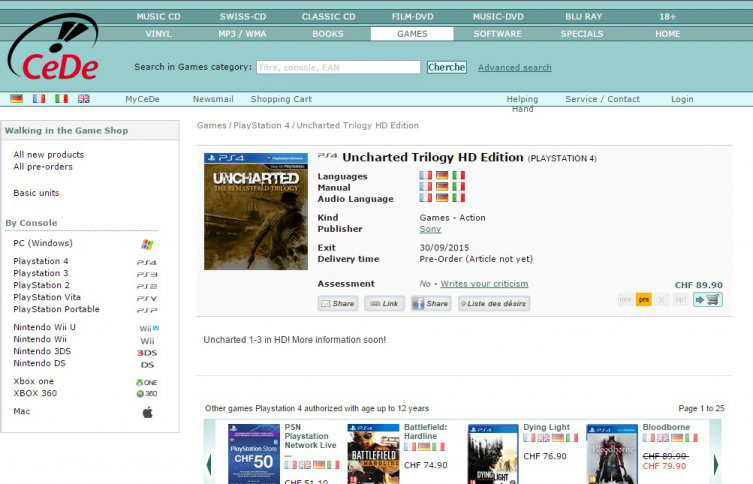Screen dimensions: 753x484
Task: Click the Windows logo next to PC (Windows)
Action: click(147, 244)
